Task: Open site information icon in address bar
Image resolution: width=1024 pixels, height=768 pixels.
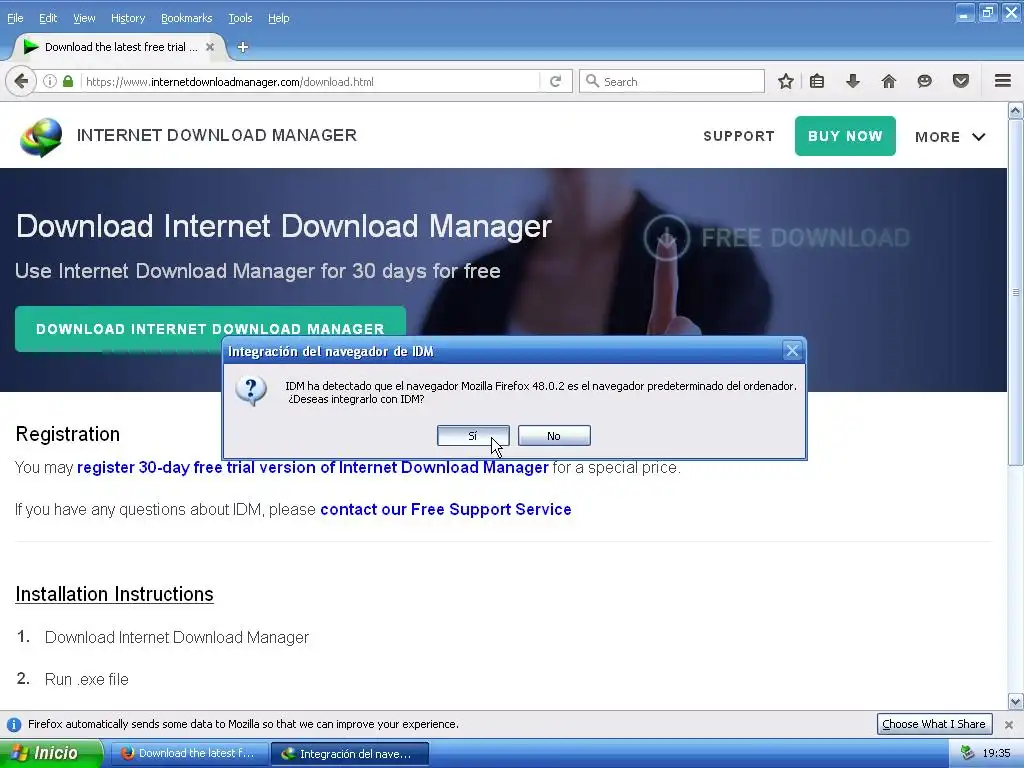Action: click(x=50, y=82)
